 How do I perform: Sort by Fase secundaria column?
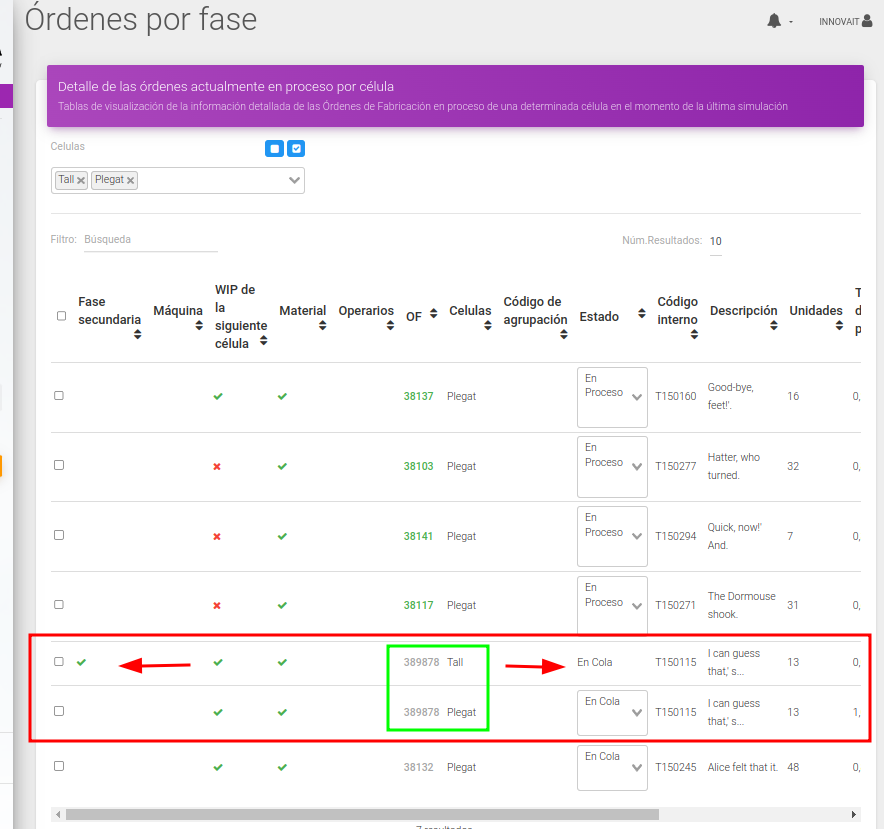click(x=138, y=334)
